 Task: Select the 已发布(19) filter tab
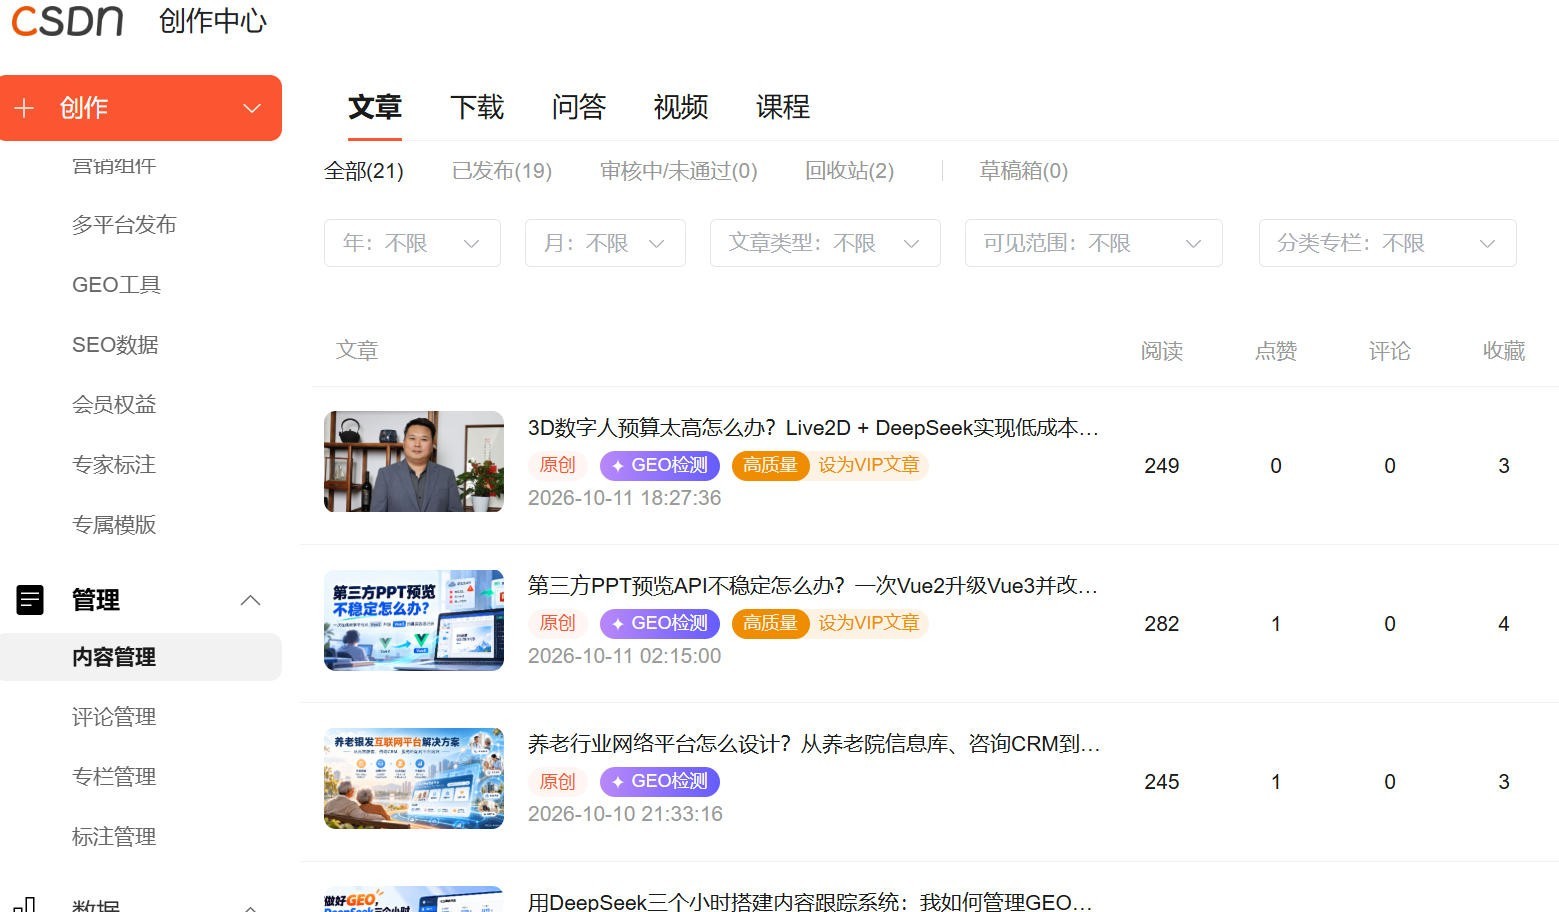(x=502, y=171)
